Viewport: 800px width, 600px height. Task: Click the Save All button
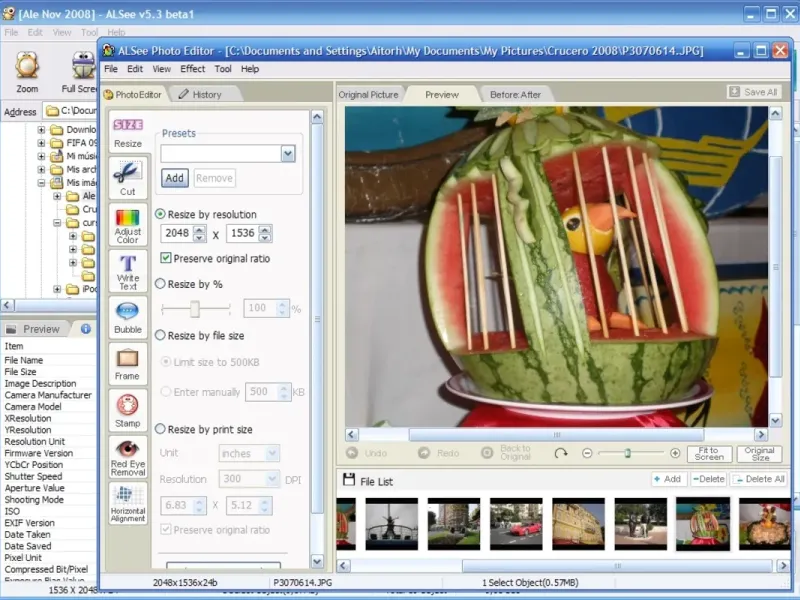[754, 92]
